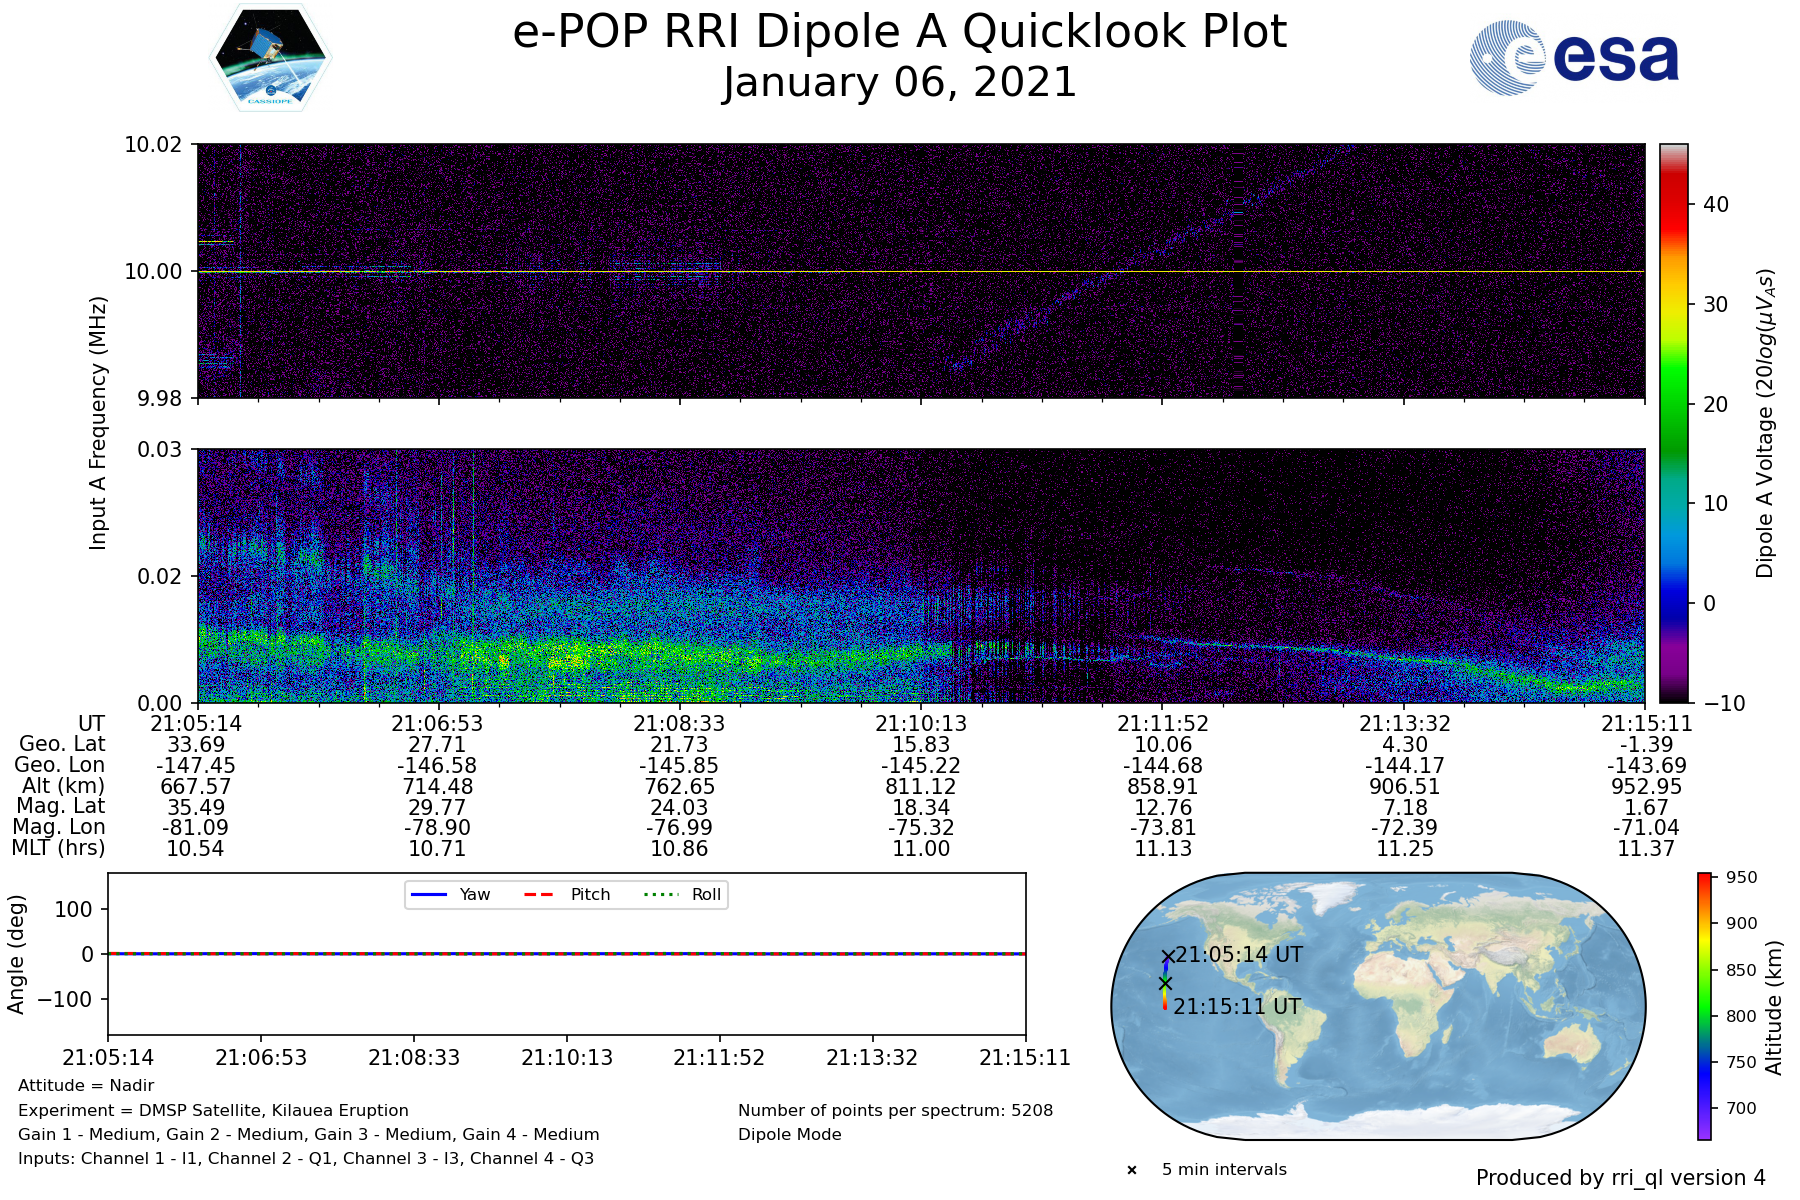1800x1200 pixels.
Task: Click the 'Attitude = Nadir' text
Action: click(x=86, y=1086)
